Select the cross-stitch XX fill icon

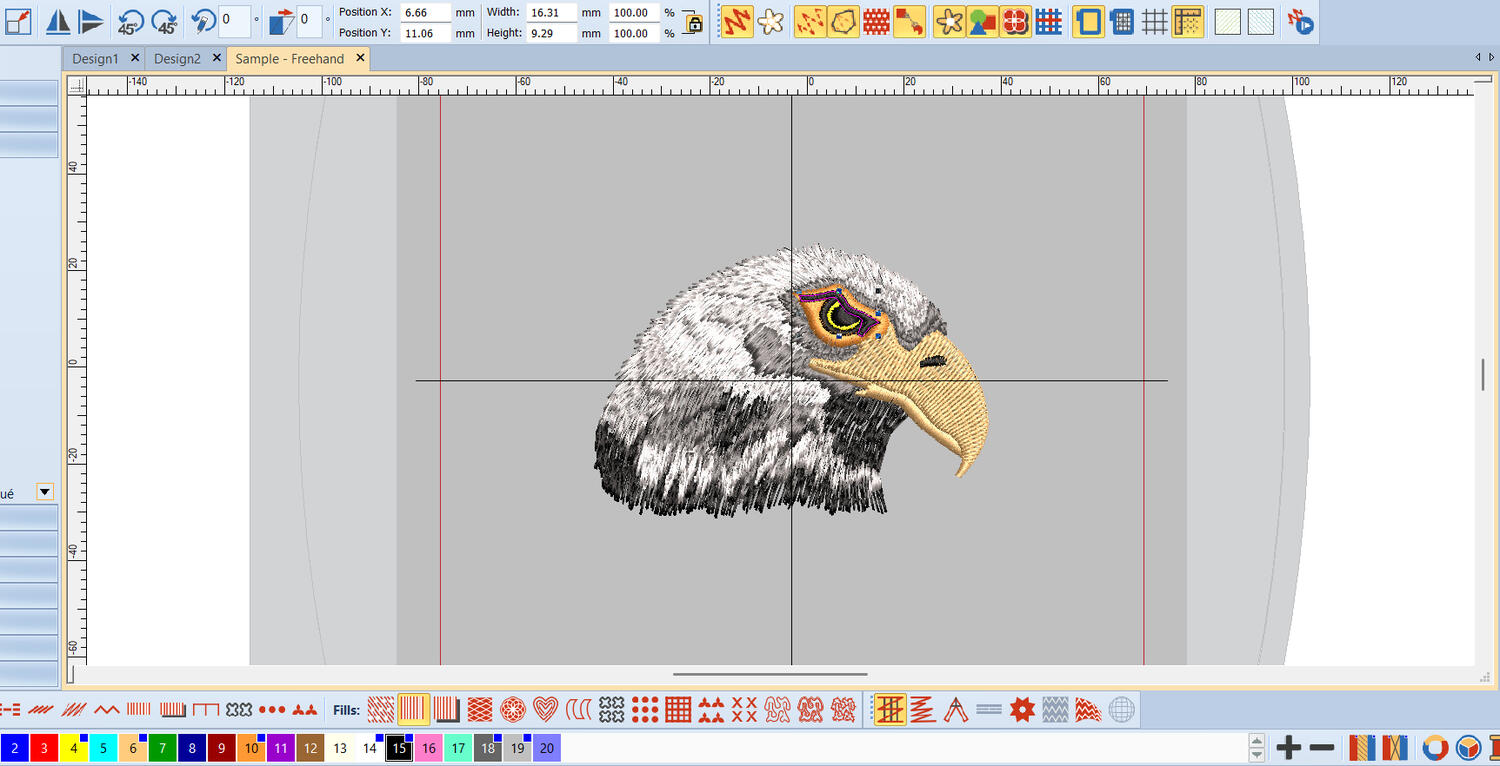click(x=744, y=710)
